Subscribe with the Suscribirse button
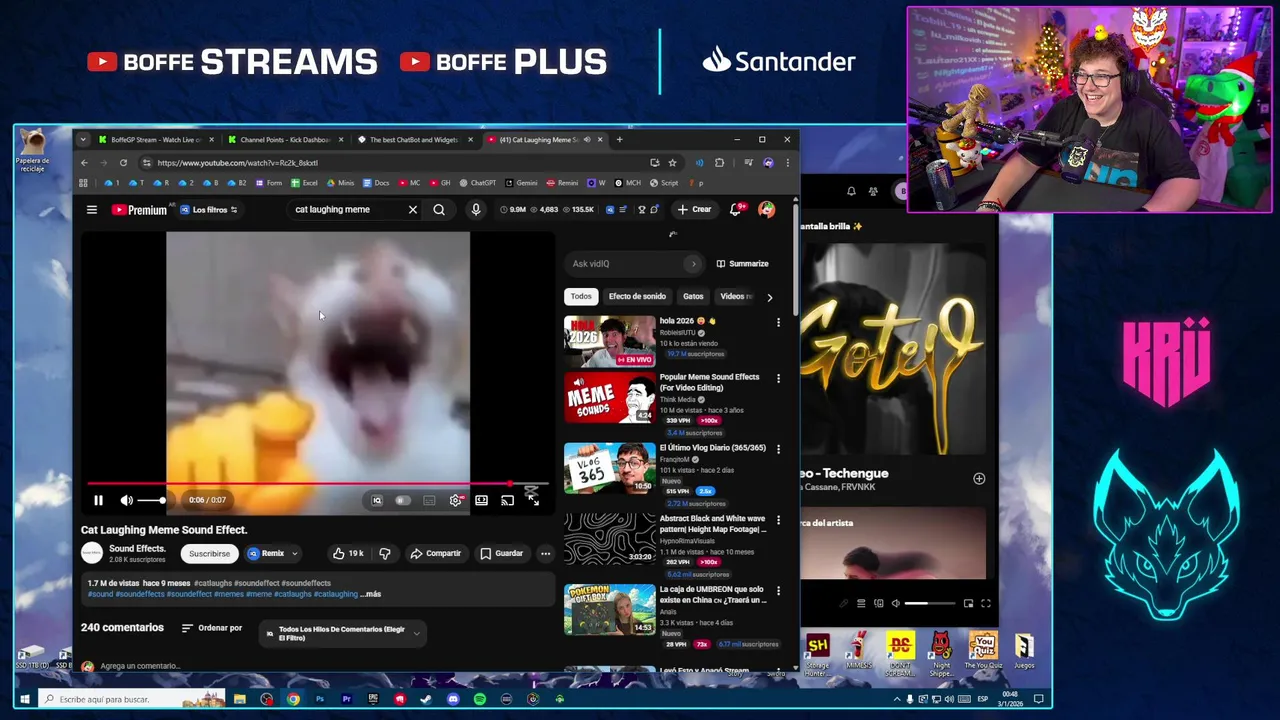Screen dimensions: 1280x720 coord(209,554)
